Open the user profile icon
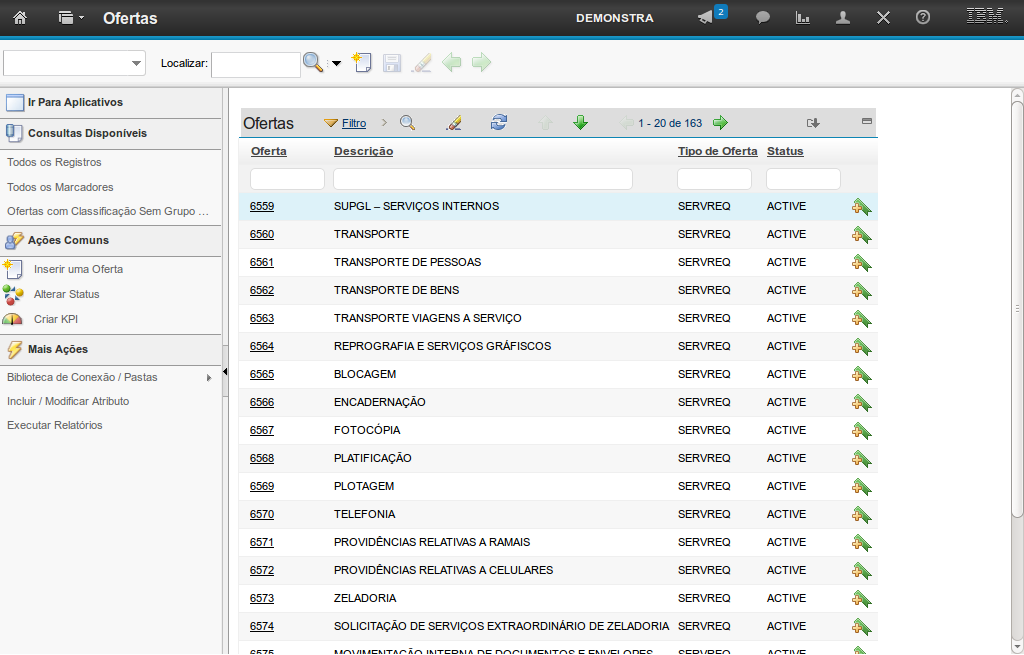Screen dimensions: 1024x655 843,18
